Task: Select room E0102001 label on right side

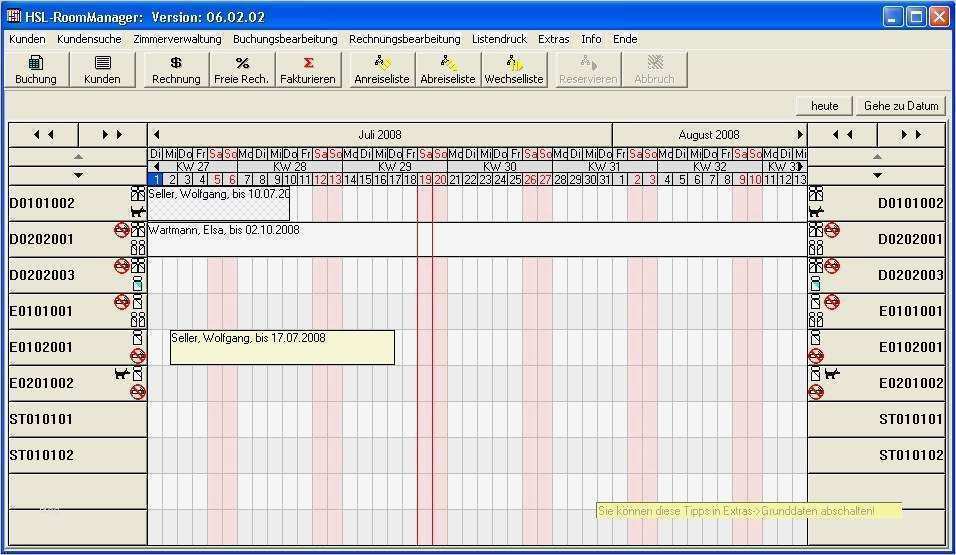Action: pyautogui.click(x=911, y=347)
